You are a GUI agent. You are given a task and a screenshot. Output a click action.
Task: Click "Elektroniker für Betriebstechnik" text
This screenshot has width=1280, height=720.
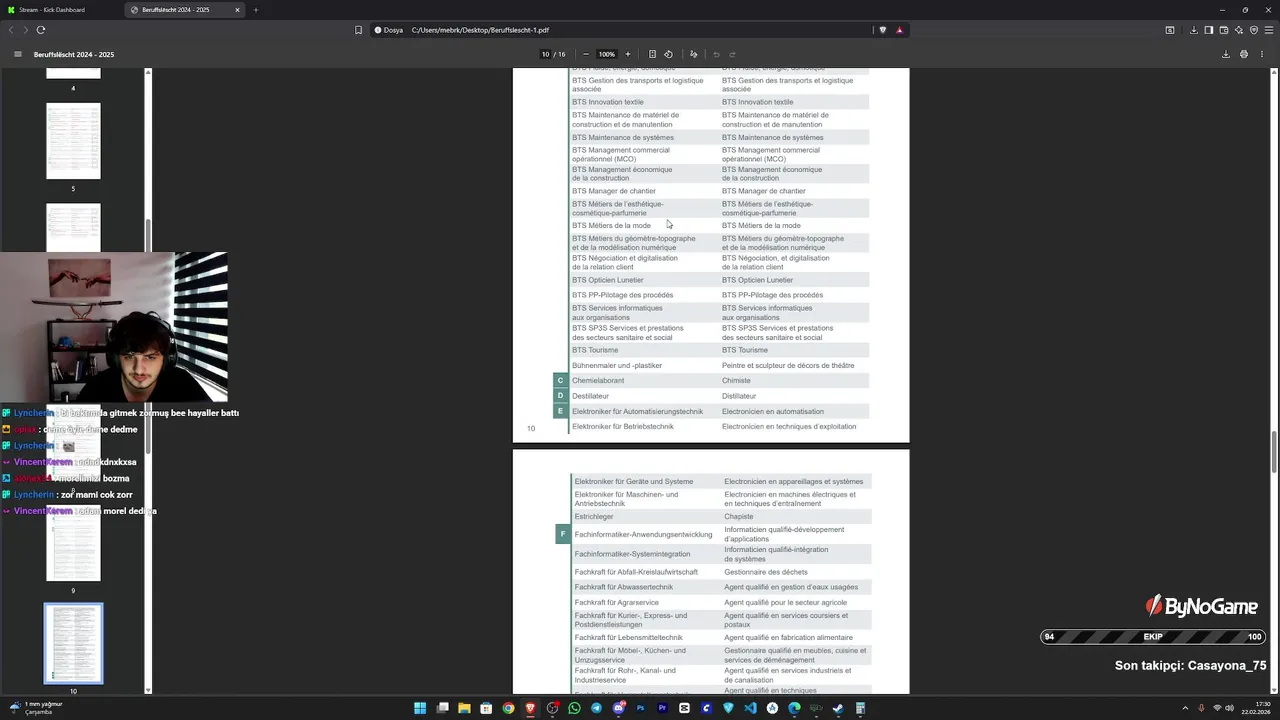coord(623,427)
